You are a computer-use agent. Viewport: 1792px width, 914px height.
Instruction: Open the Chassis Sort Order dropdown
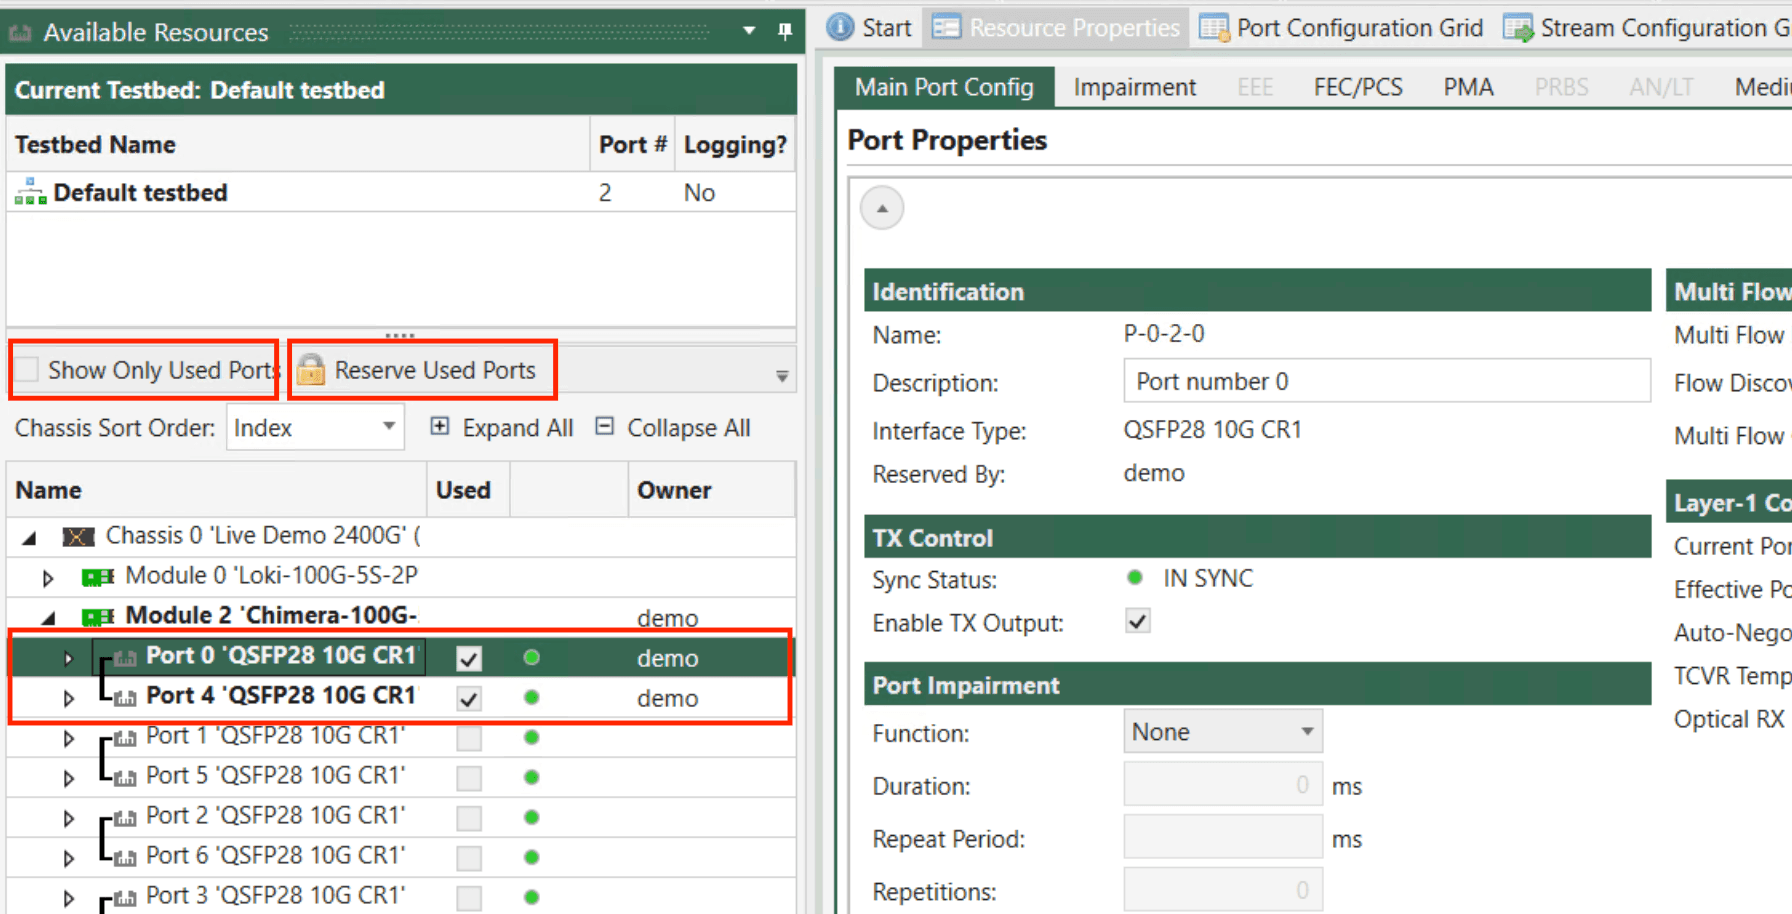tap(314, 428)
